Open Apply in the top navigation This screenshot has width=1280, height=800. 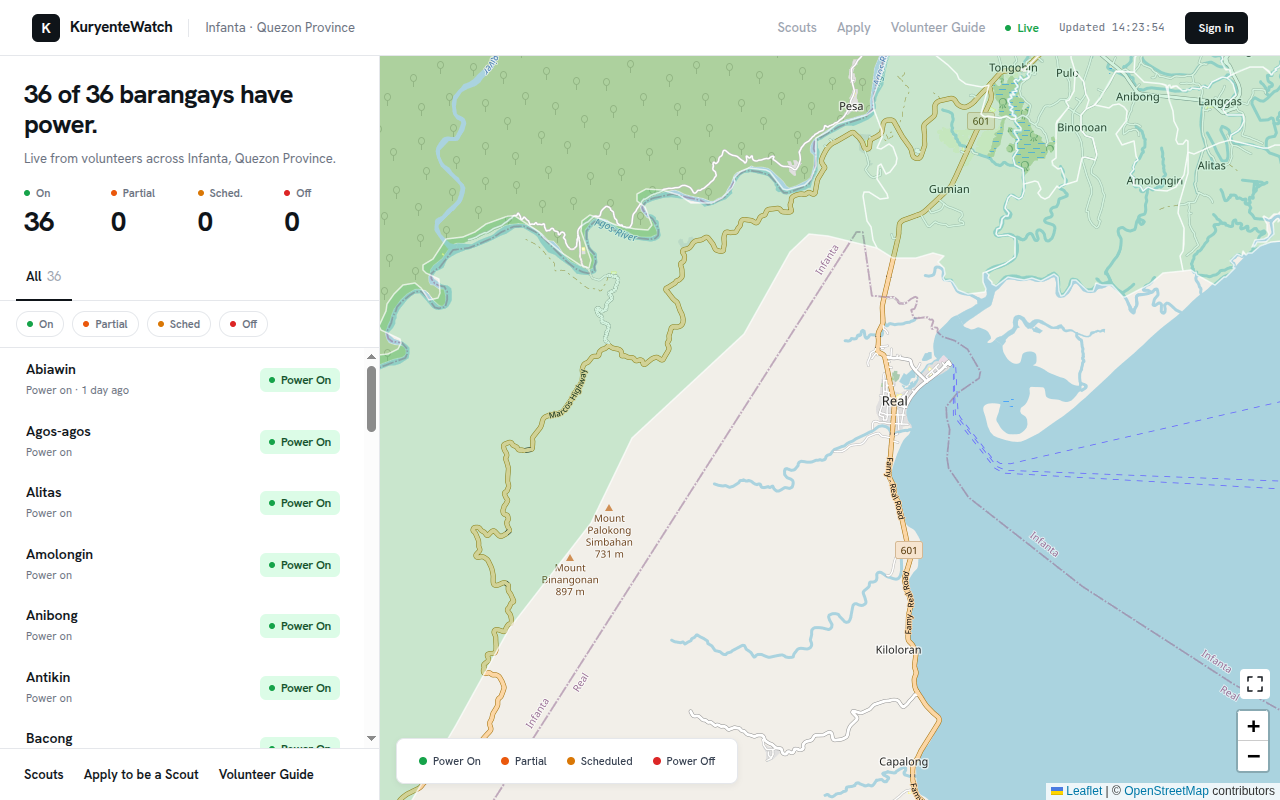(x=854, y=28)
